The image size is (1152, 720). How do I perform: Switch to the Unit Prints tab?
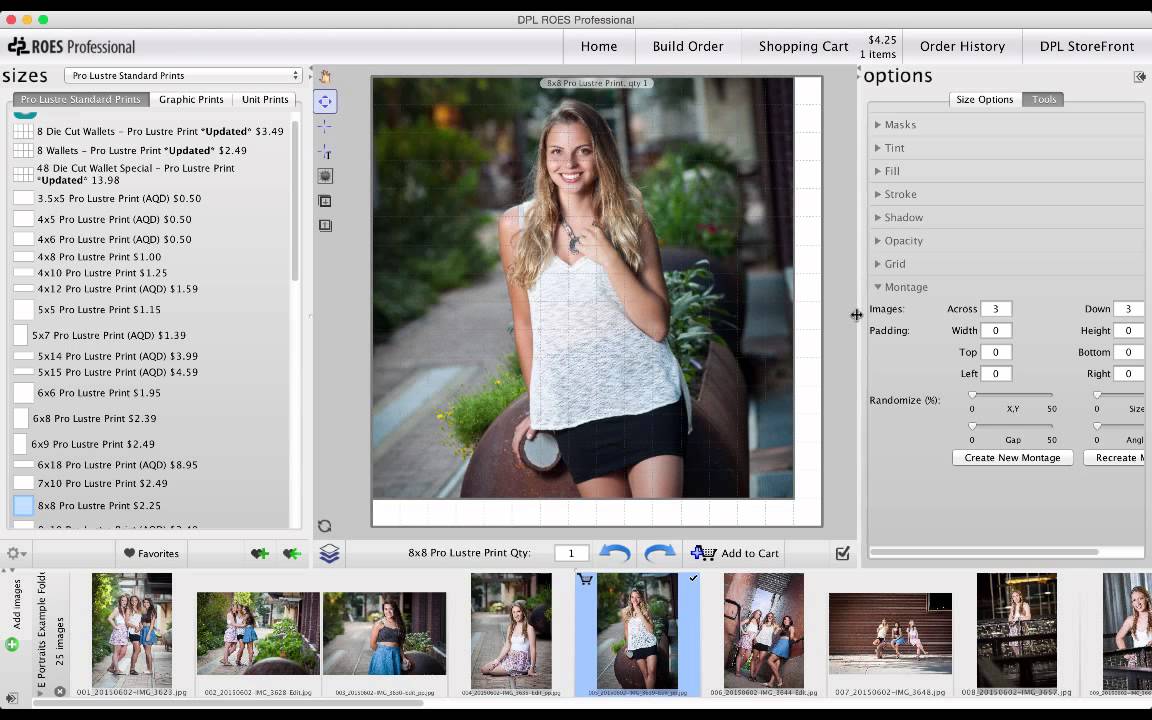(265, 99)
